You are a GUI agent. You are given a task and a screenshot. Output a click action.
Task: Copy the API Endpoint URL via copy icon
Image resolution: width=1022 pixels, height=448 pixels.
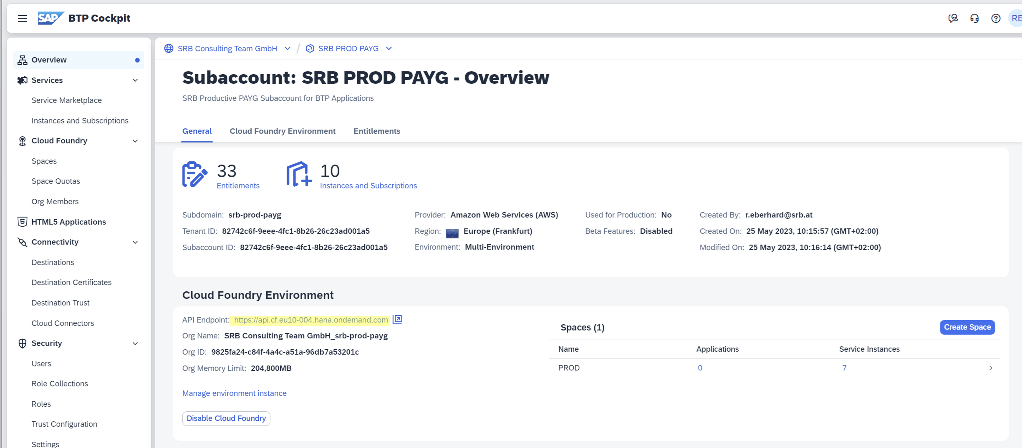pos(397,319)
